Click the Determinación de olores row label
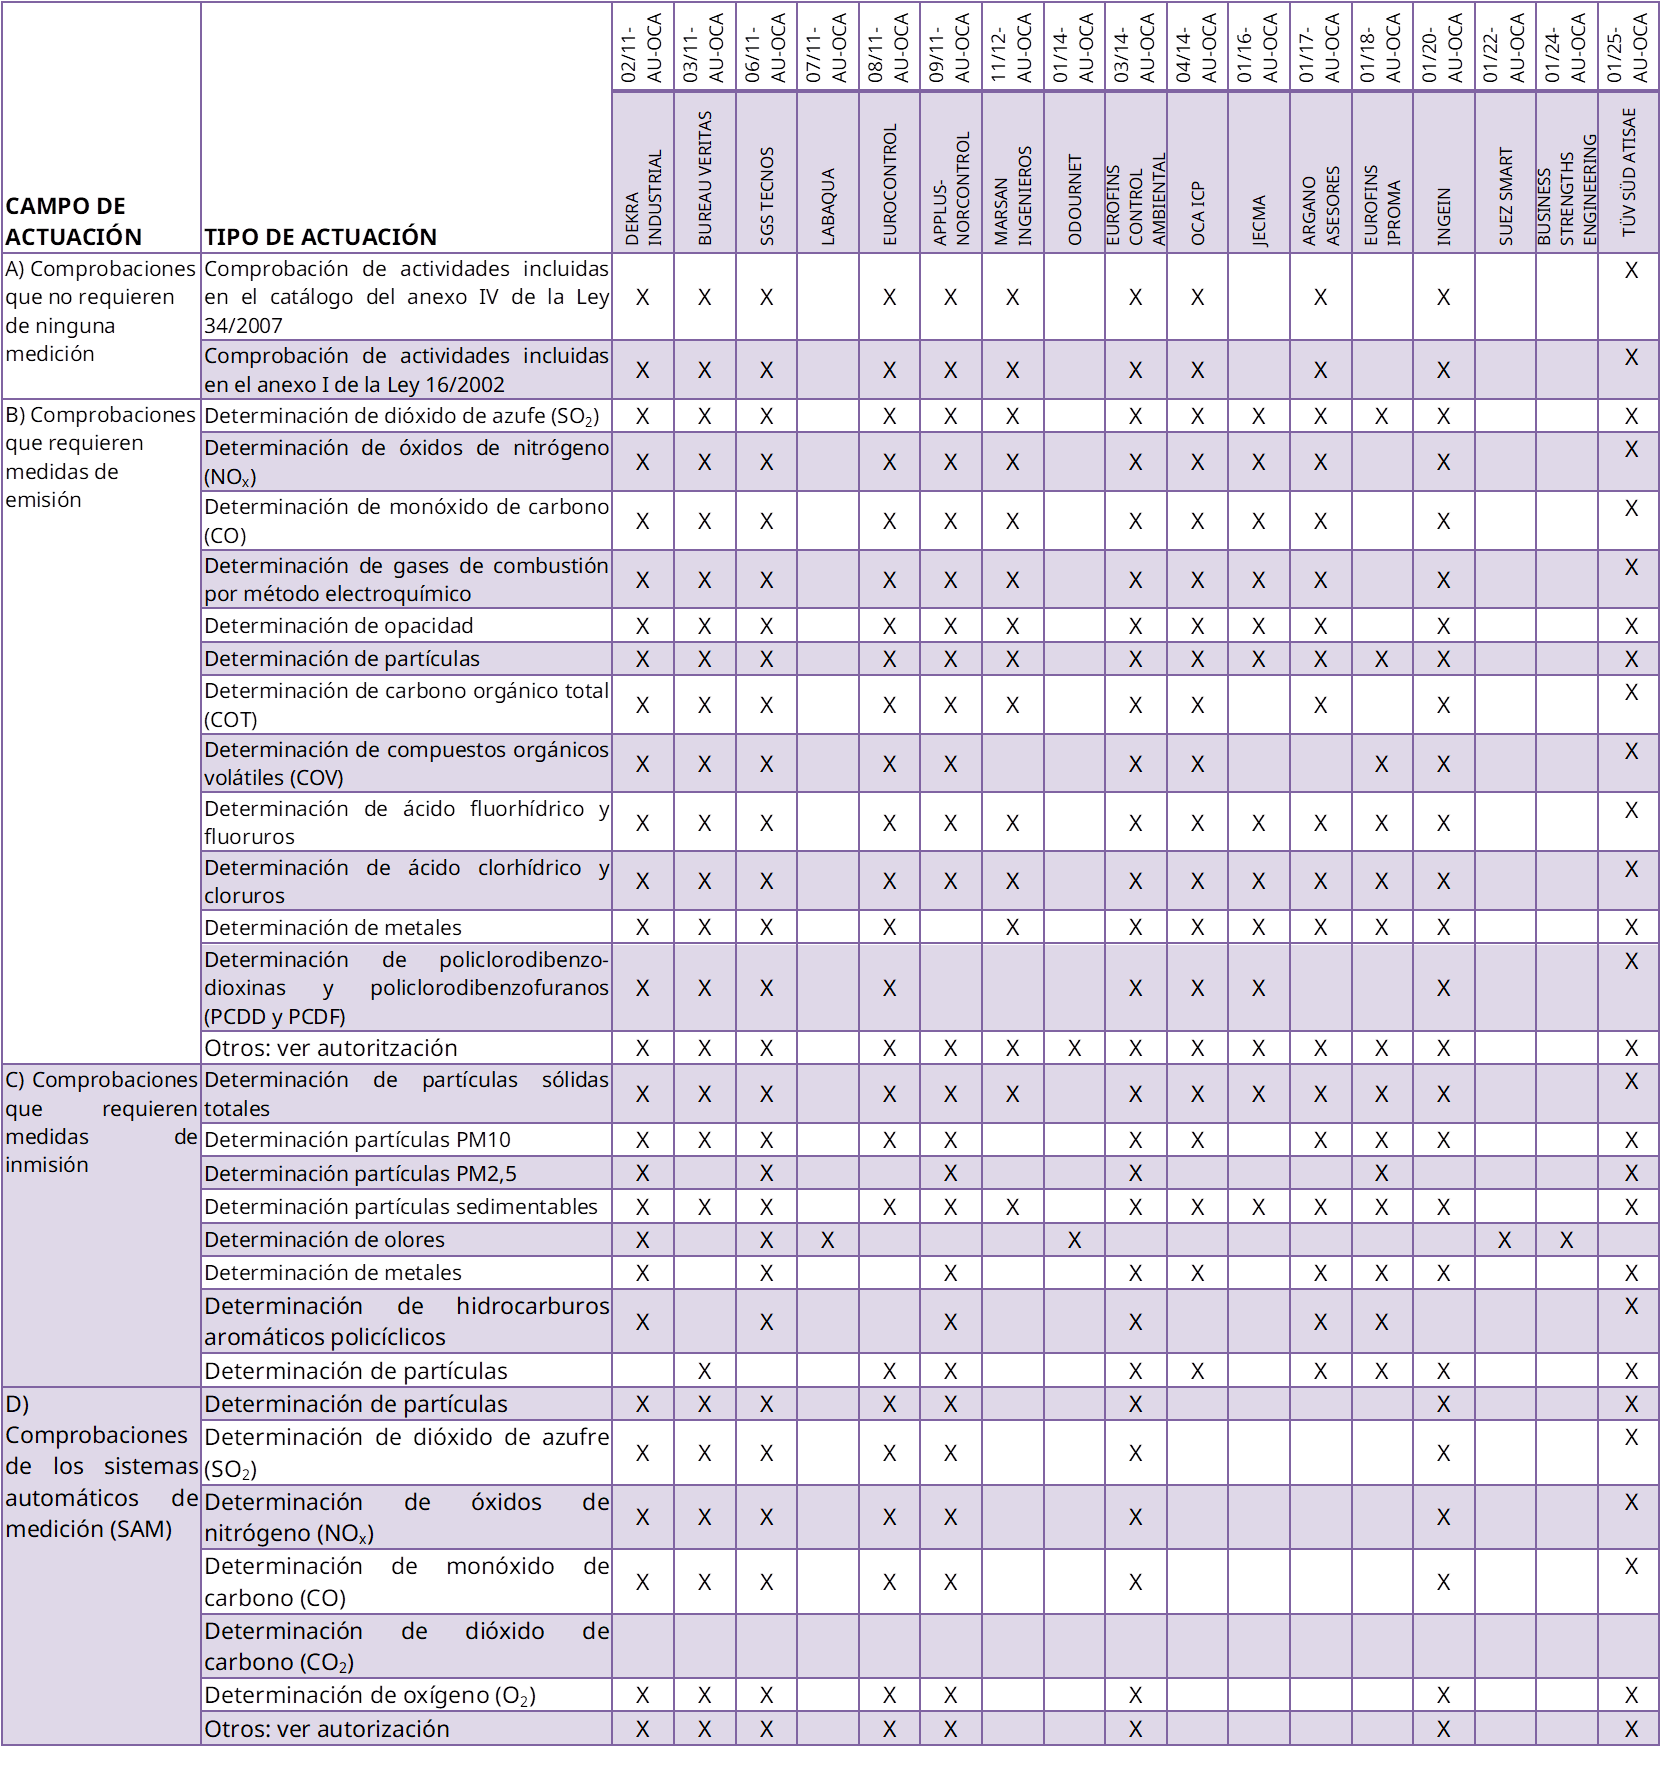 pos(405,1240)
